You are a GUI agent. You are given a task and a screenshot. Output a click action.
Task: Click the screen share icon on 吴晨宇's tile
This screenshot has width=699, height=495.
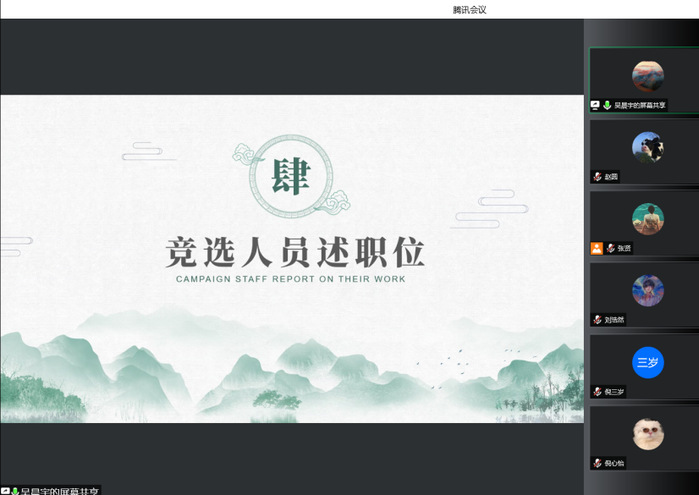coord(595,105)
